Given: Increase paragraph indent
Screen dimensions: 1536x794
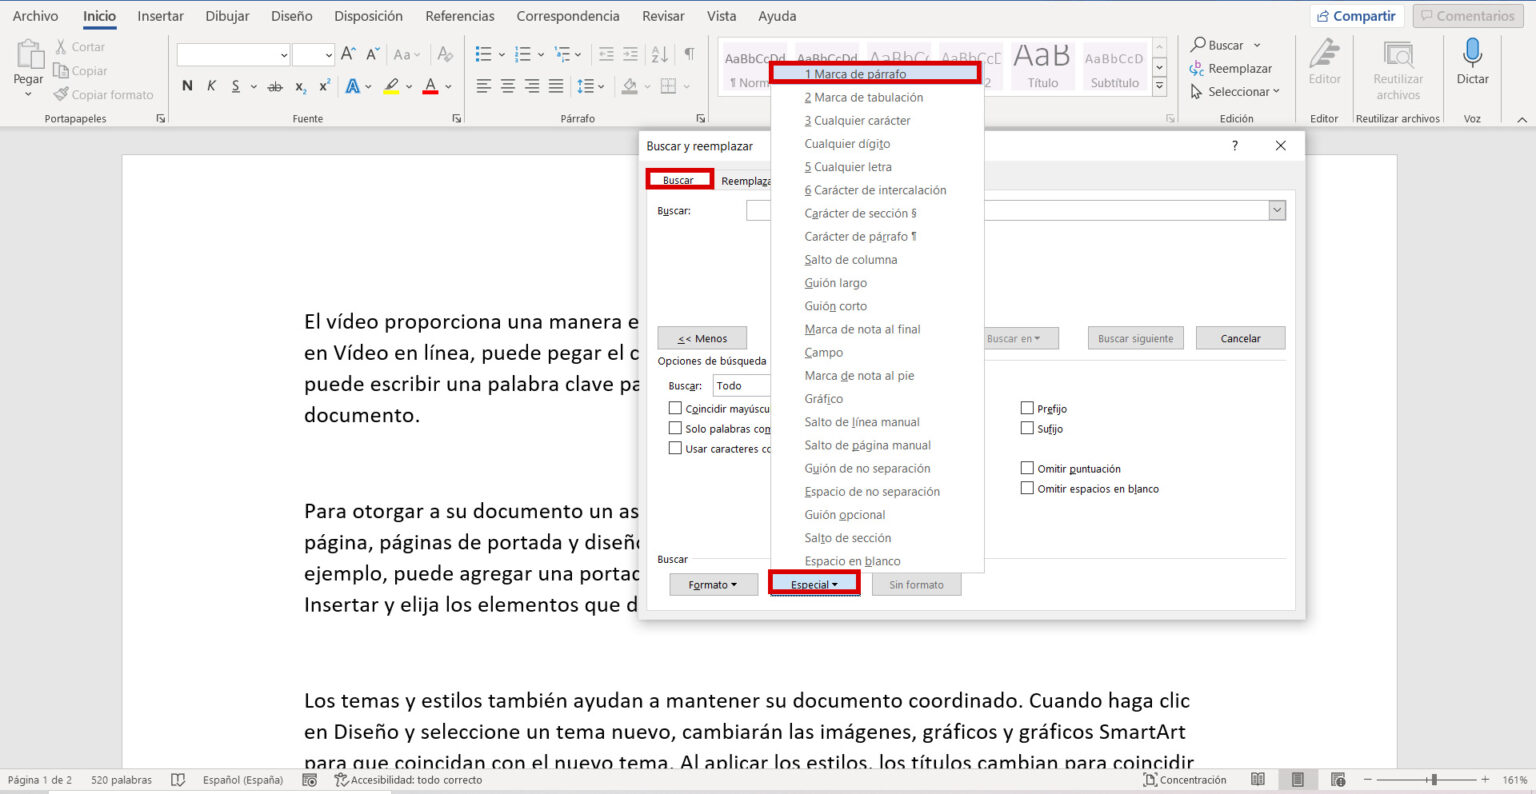Looking at the screenshot, I should click(x=630, y=54).
